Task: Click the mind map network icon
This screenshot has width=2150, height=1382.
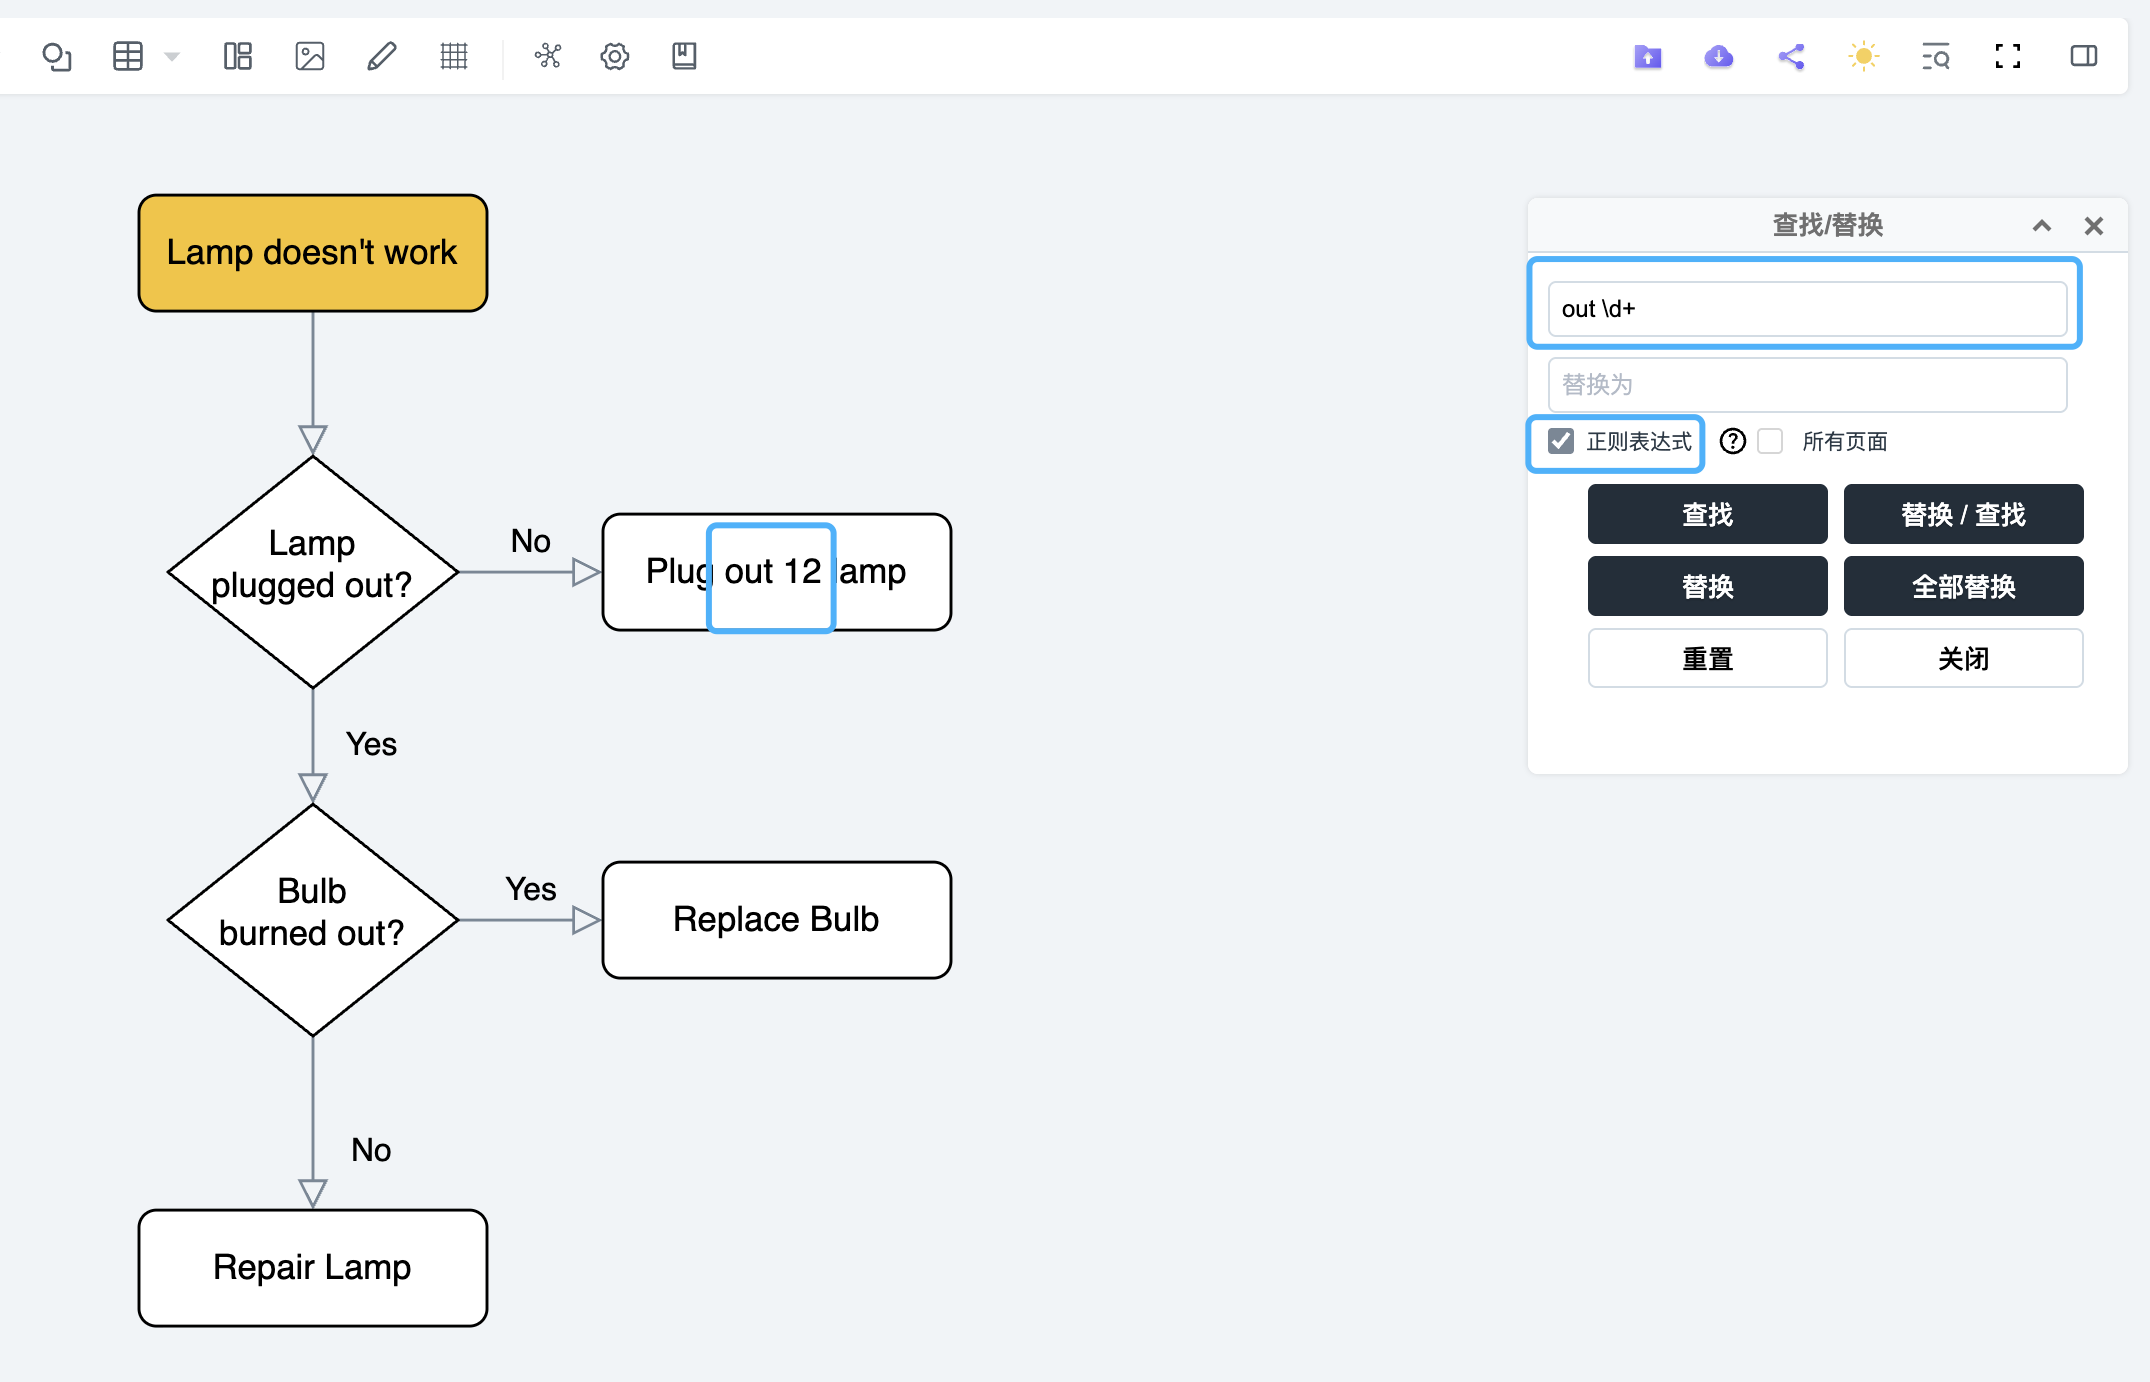Action: tap(548, 56)
